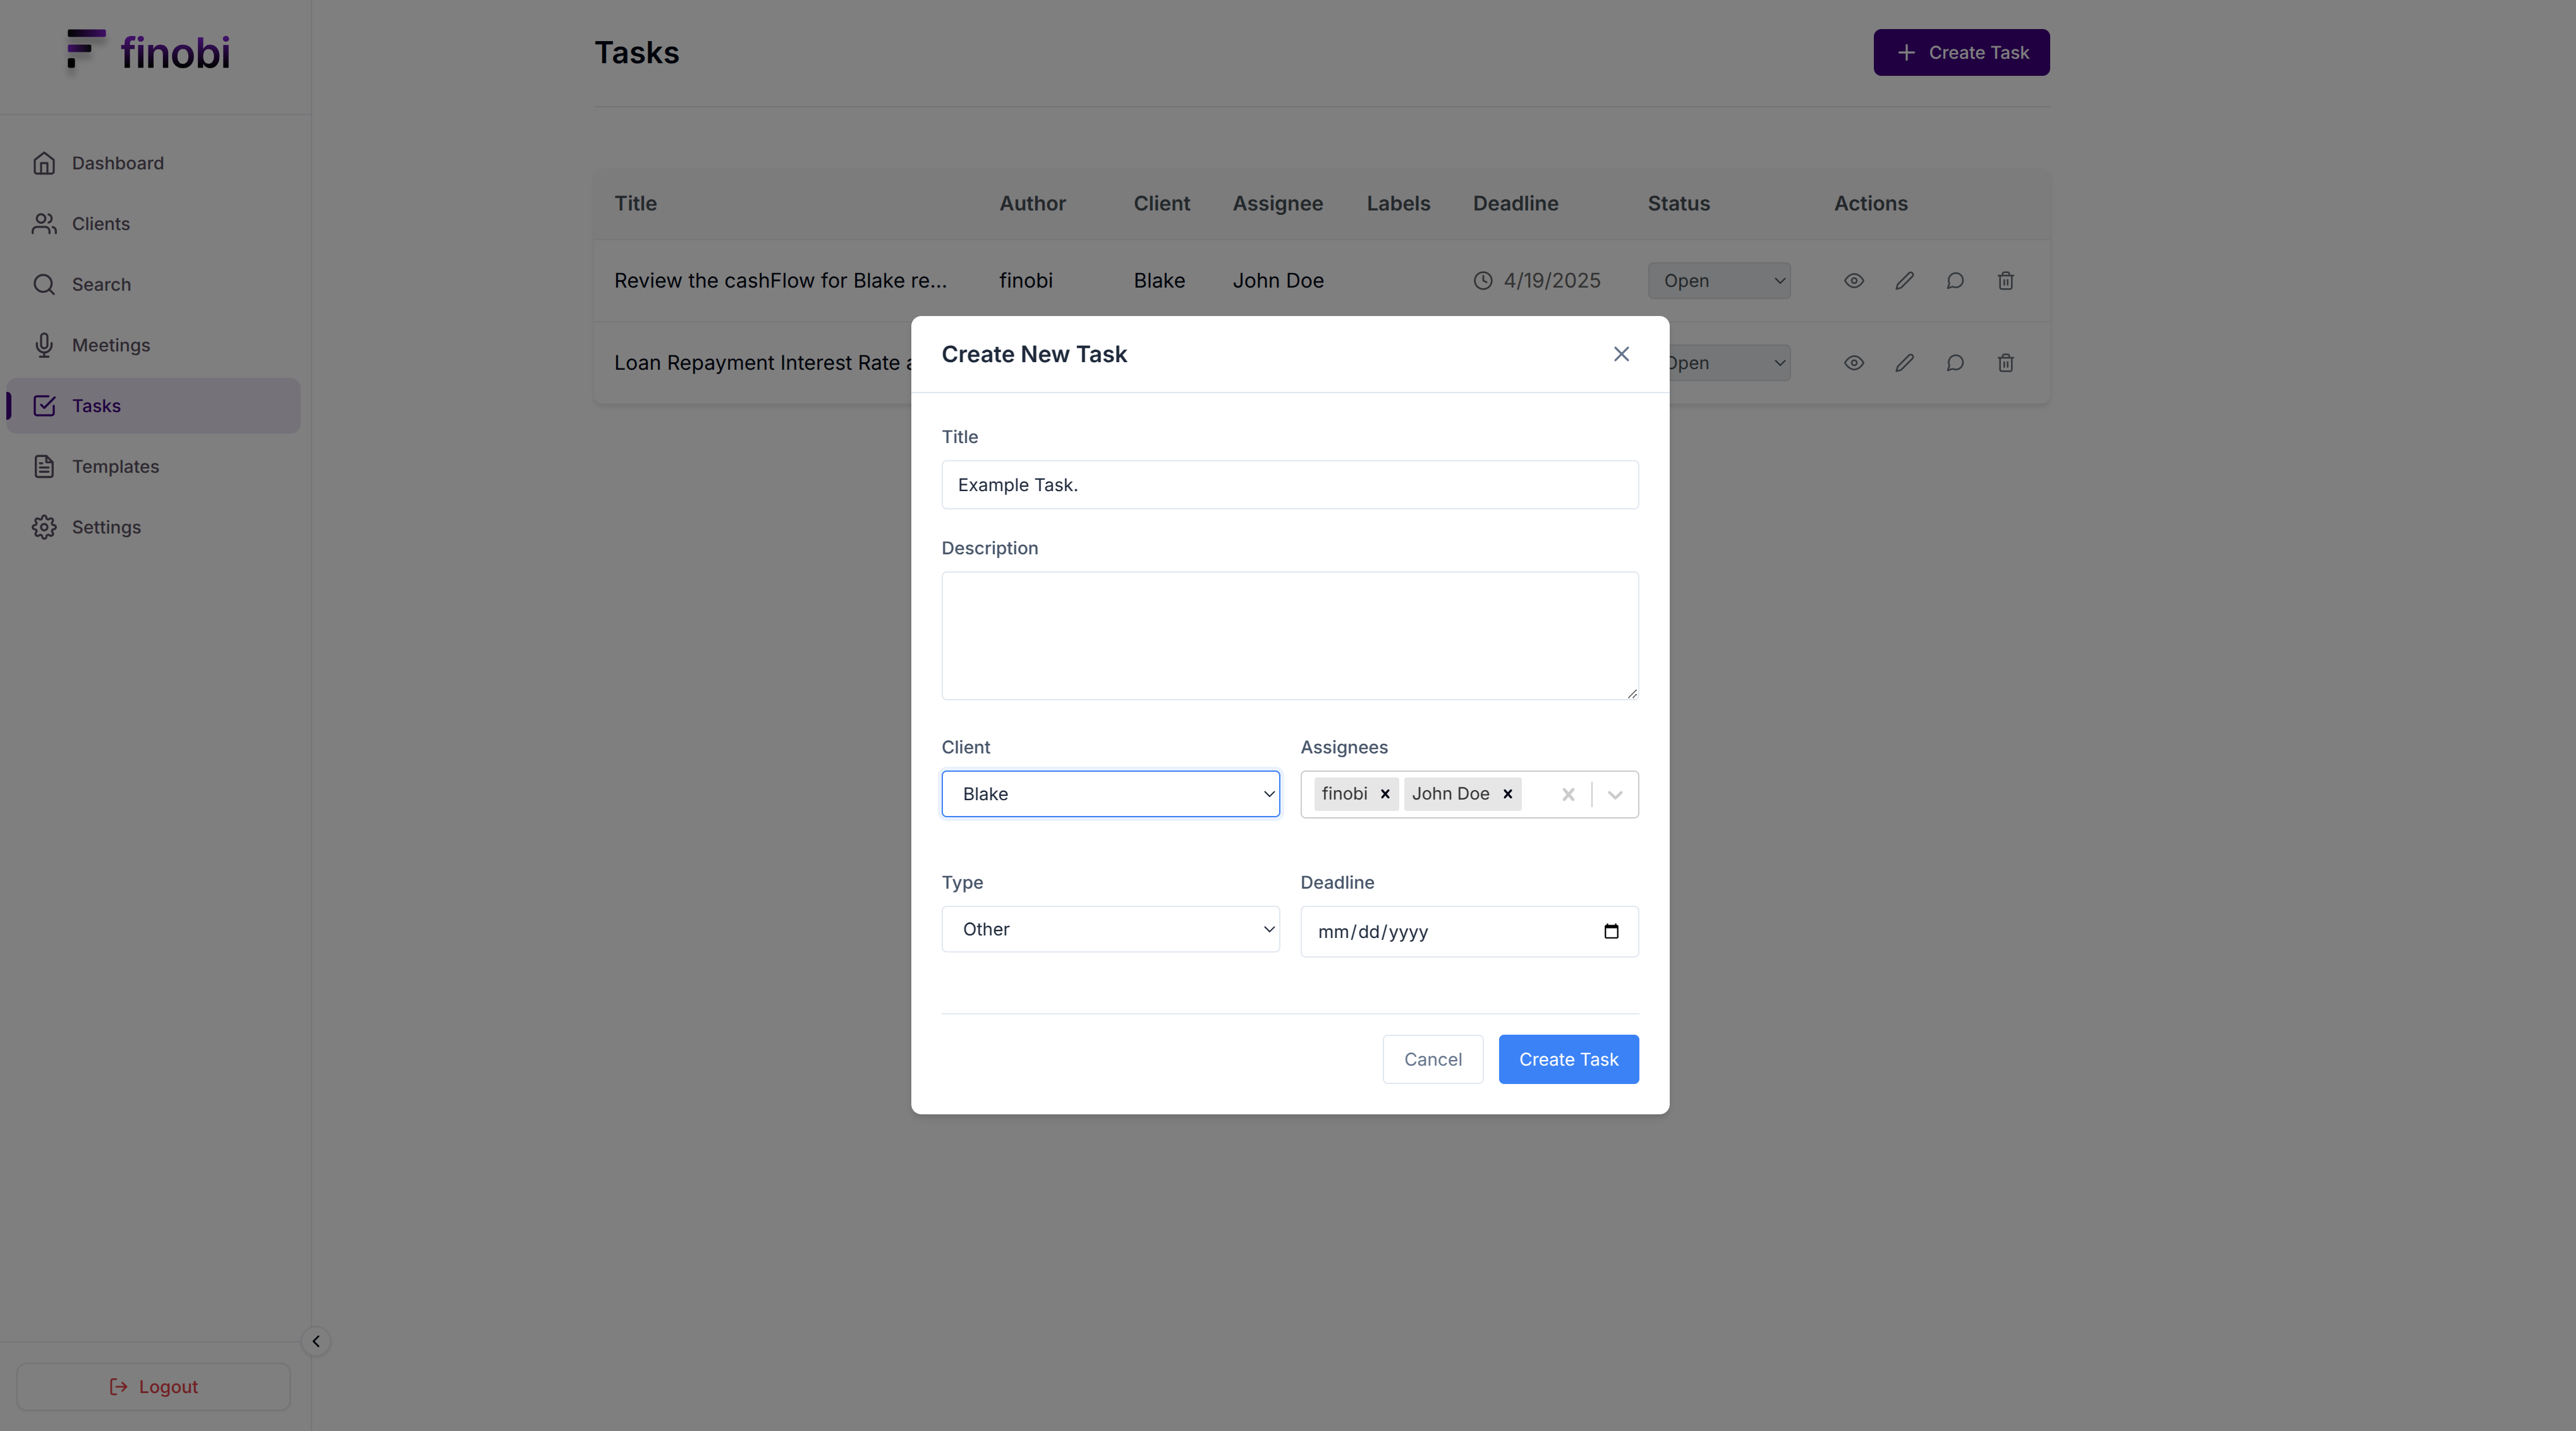Click the blue Create Task button
The image size is (2576, 1431).
coord(1568,1059)
